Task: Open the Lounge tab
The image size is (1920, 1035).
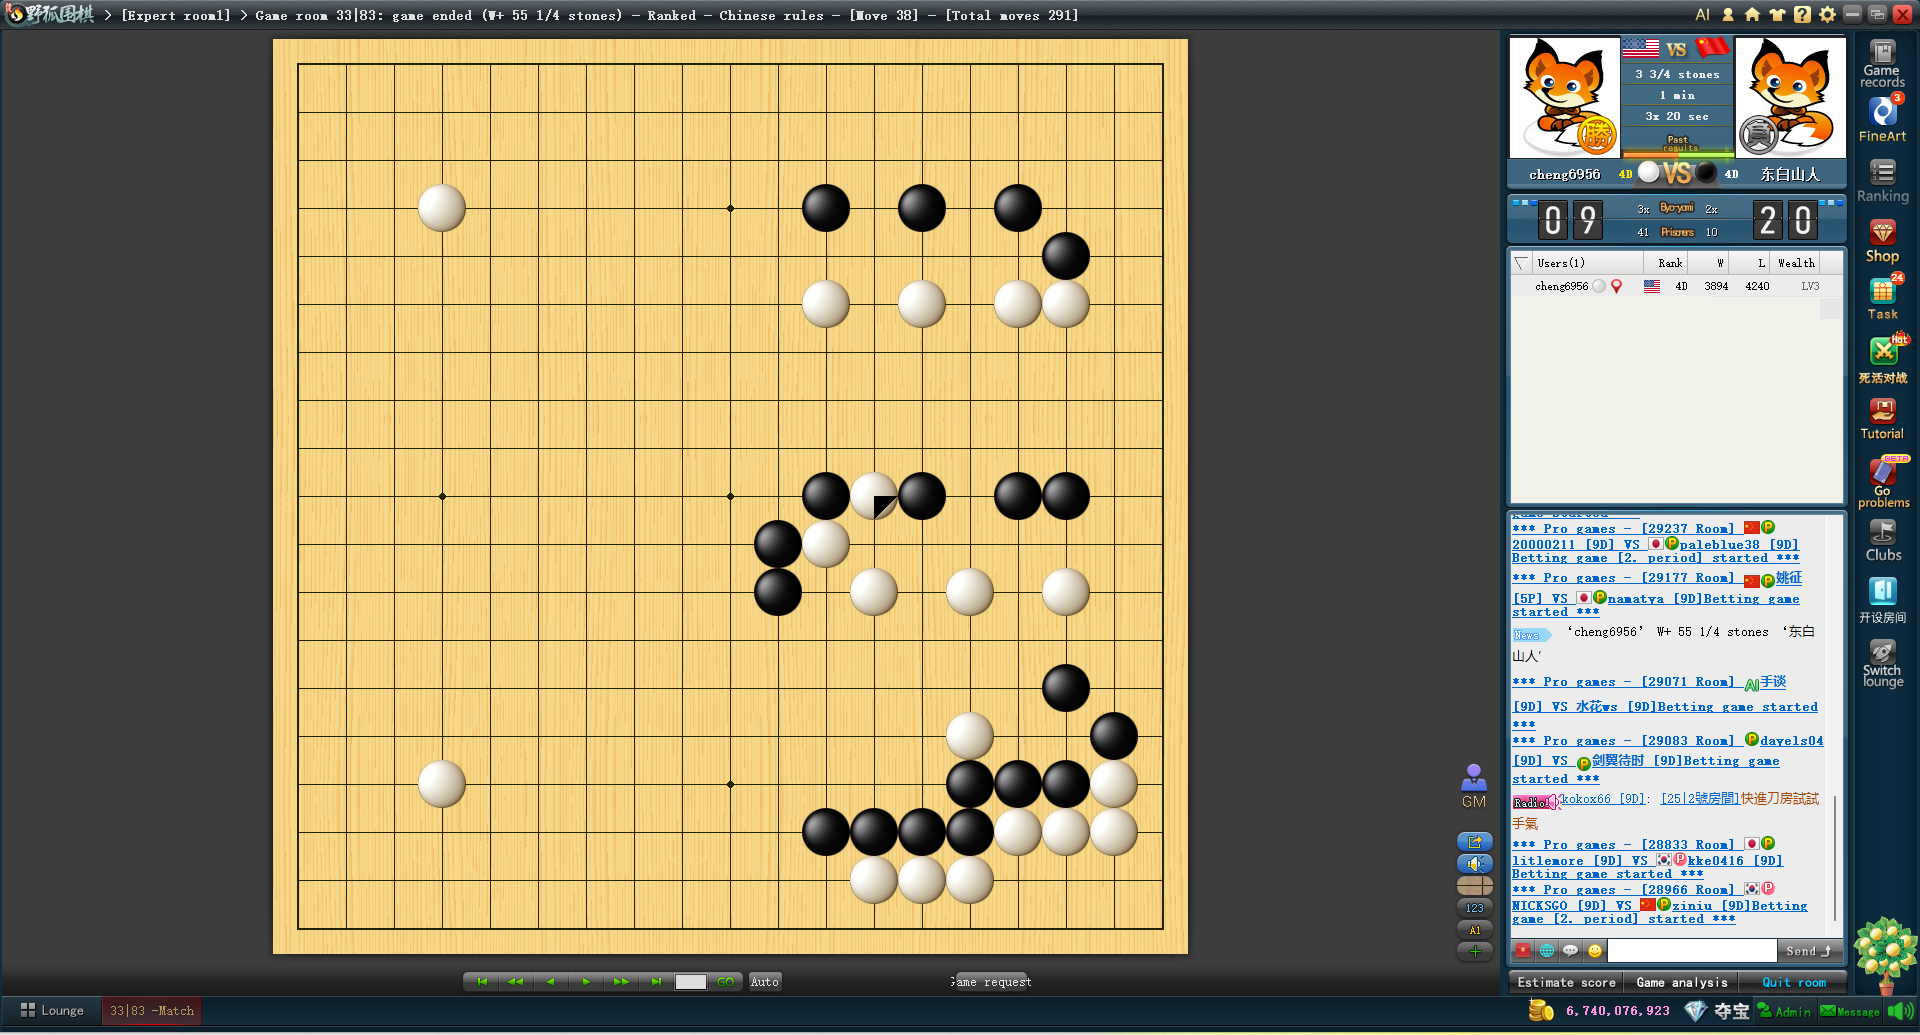Action: [52, 1011]
